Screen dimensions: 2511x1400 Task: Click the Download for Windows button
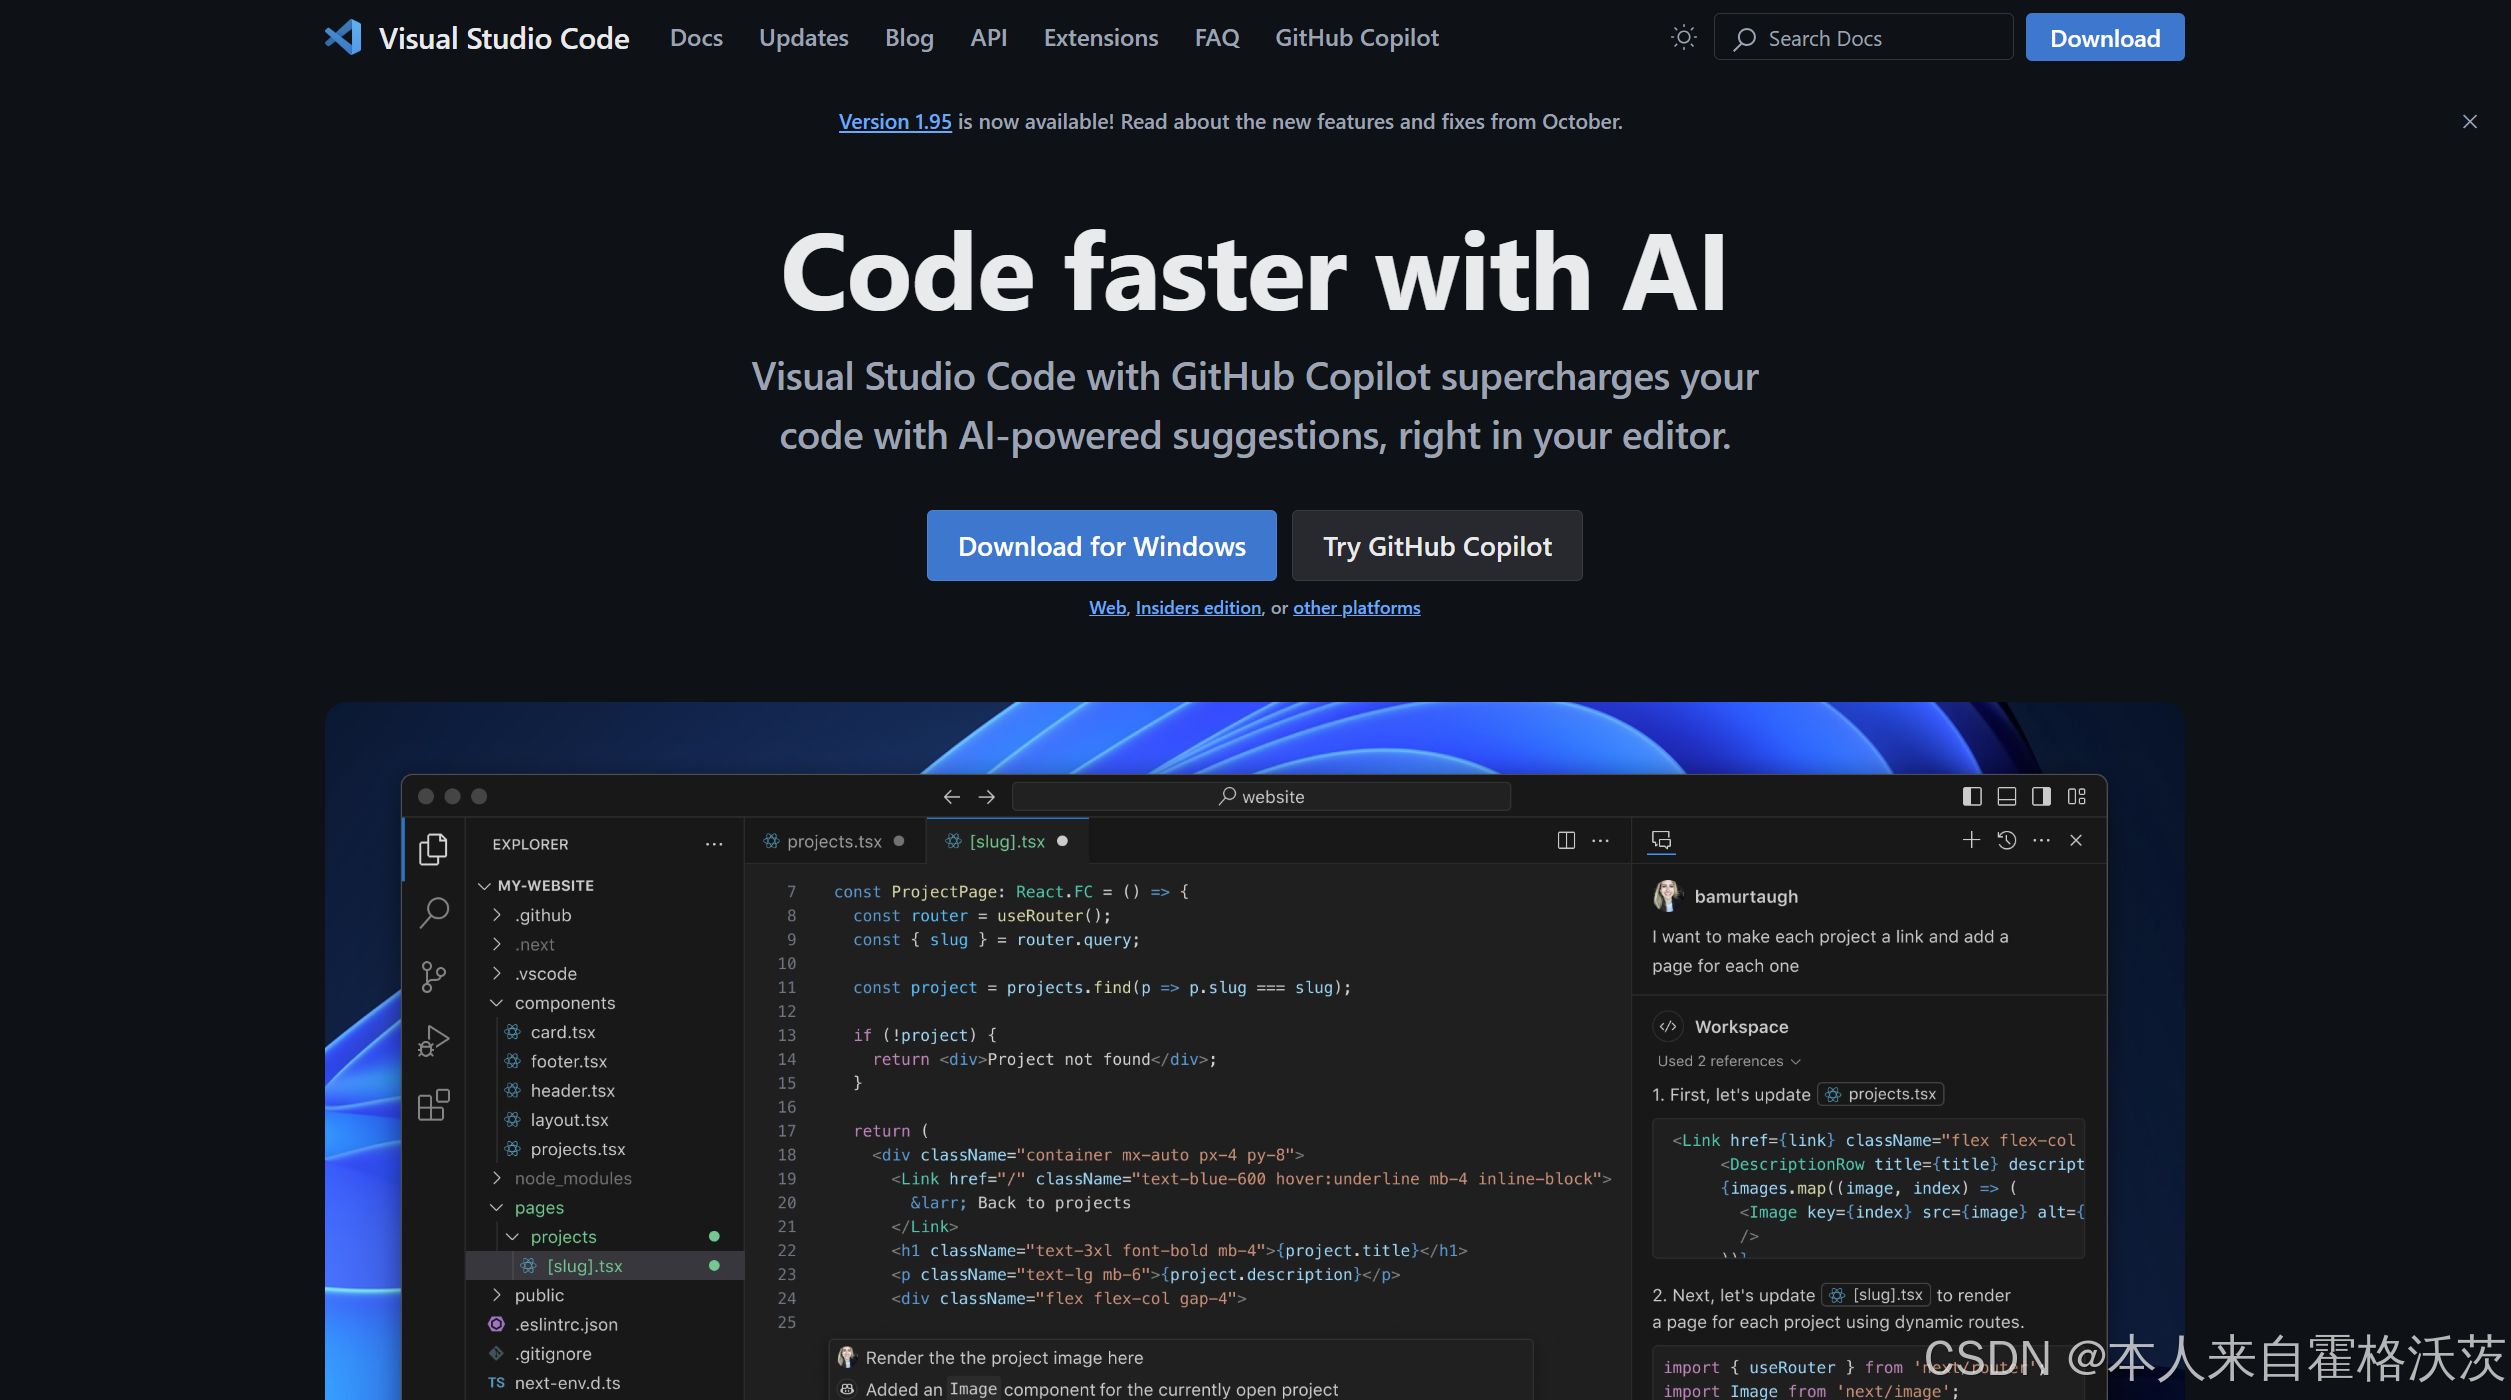(1101, 546)
